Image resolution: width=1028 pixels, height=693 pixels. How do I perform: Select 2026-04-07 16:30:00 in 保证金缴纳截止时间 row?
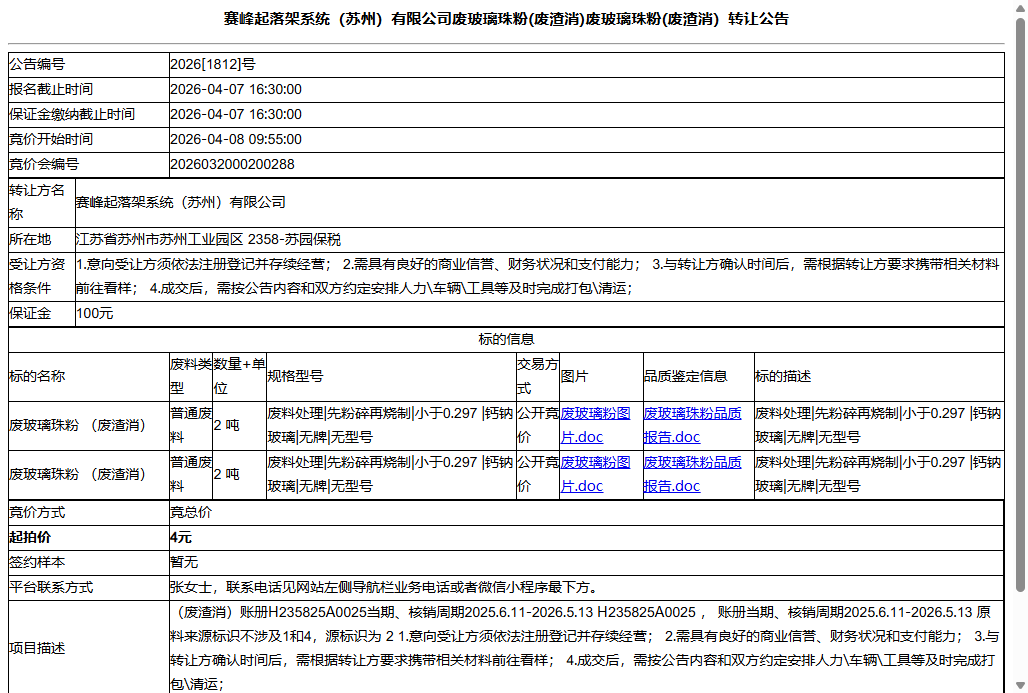236,114
